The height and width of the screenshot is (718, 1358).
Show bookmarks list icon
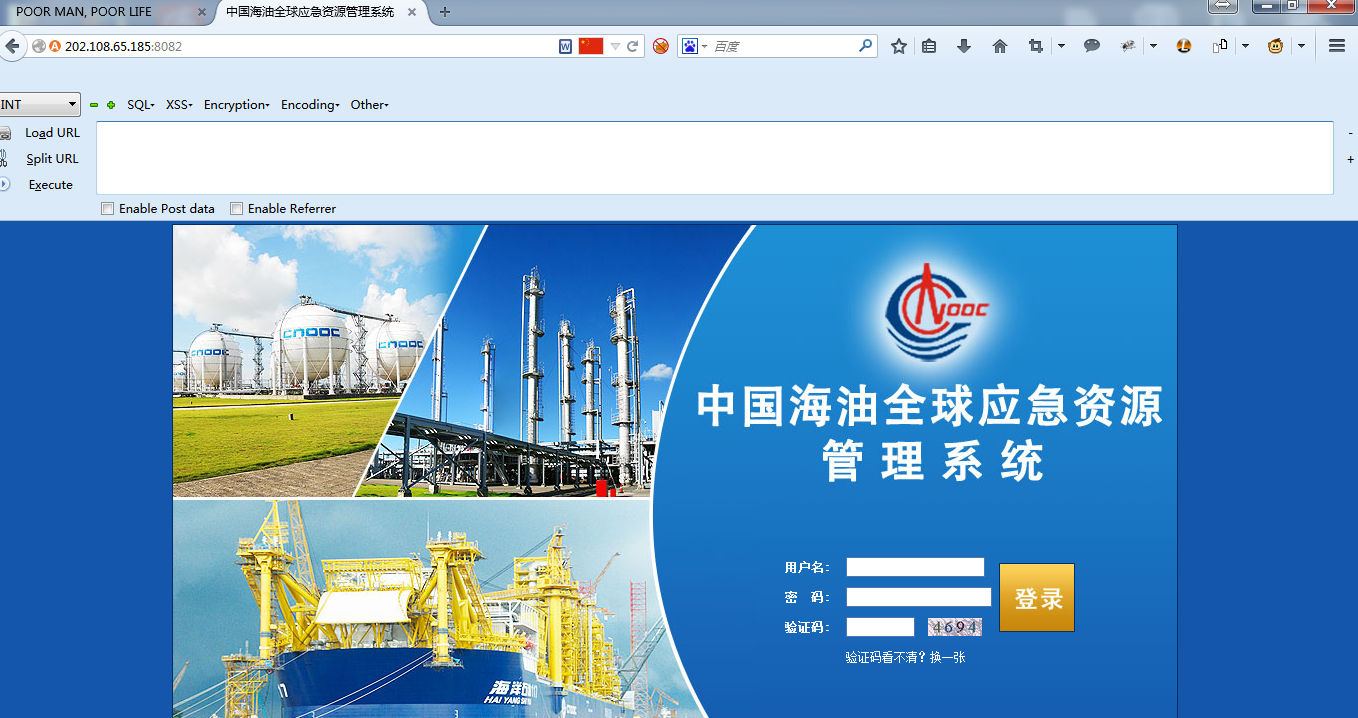coord(929,46)
